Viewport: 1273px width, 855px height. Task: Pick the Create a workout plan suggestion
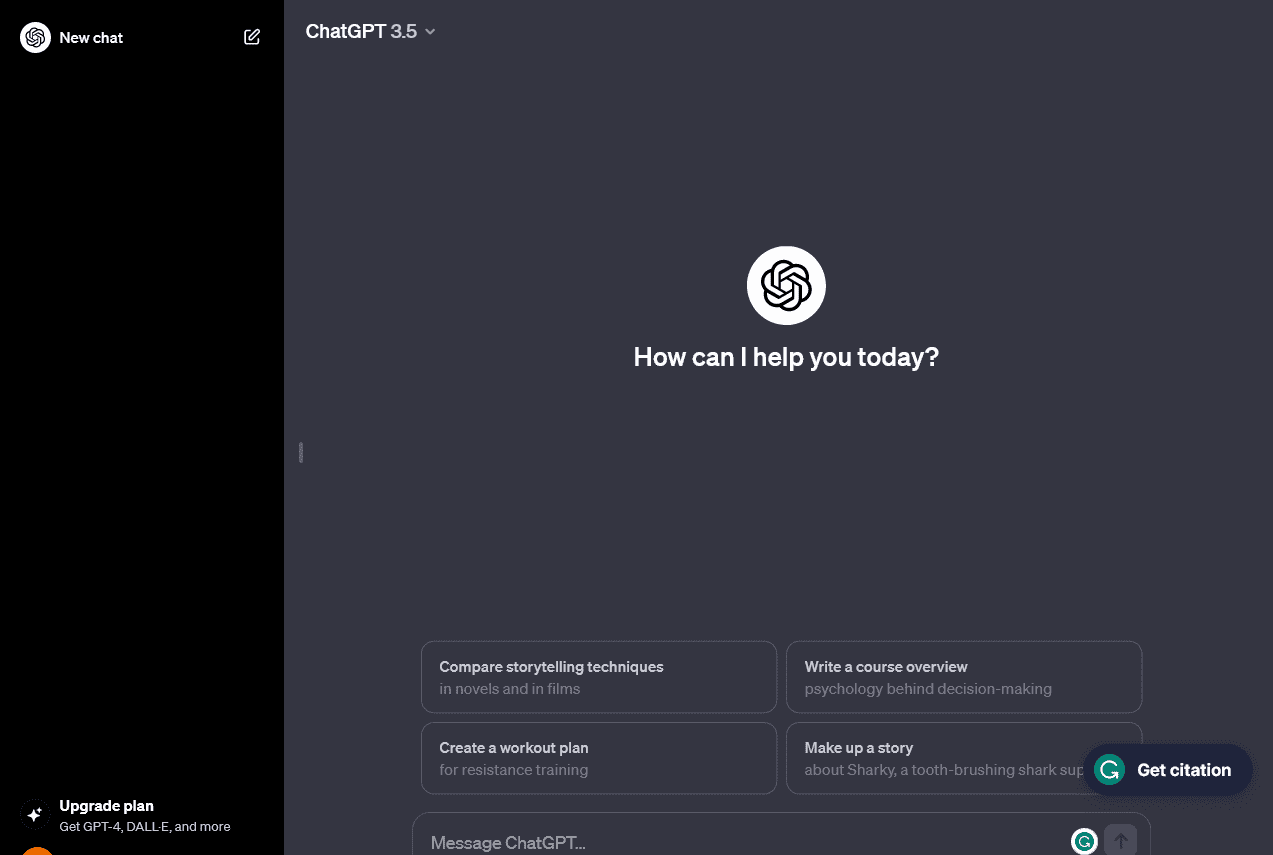point(598,758)
